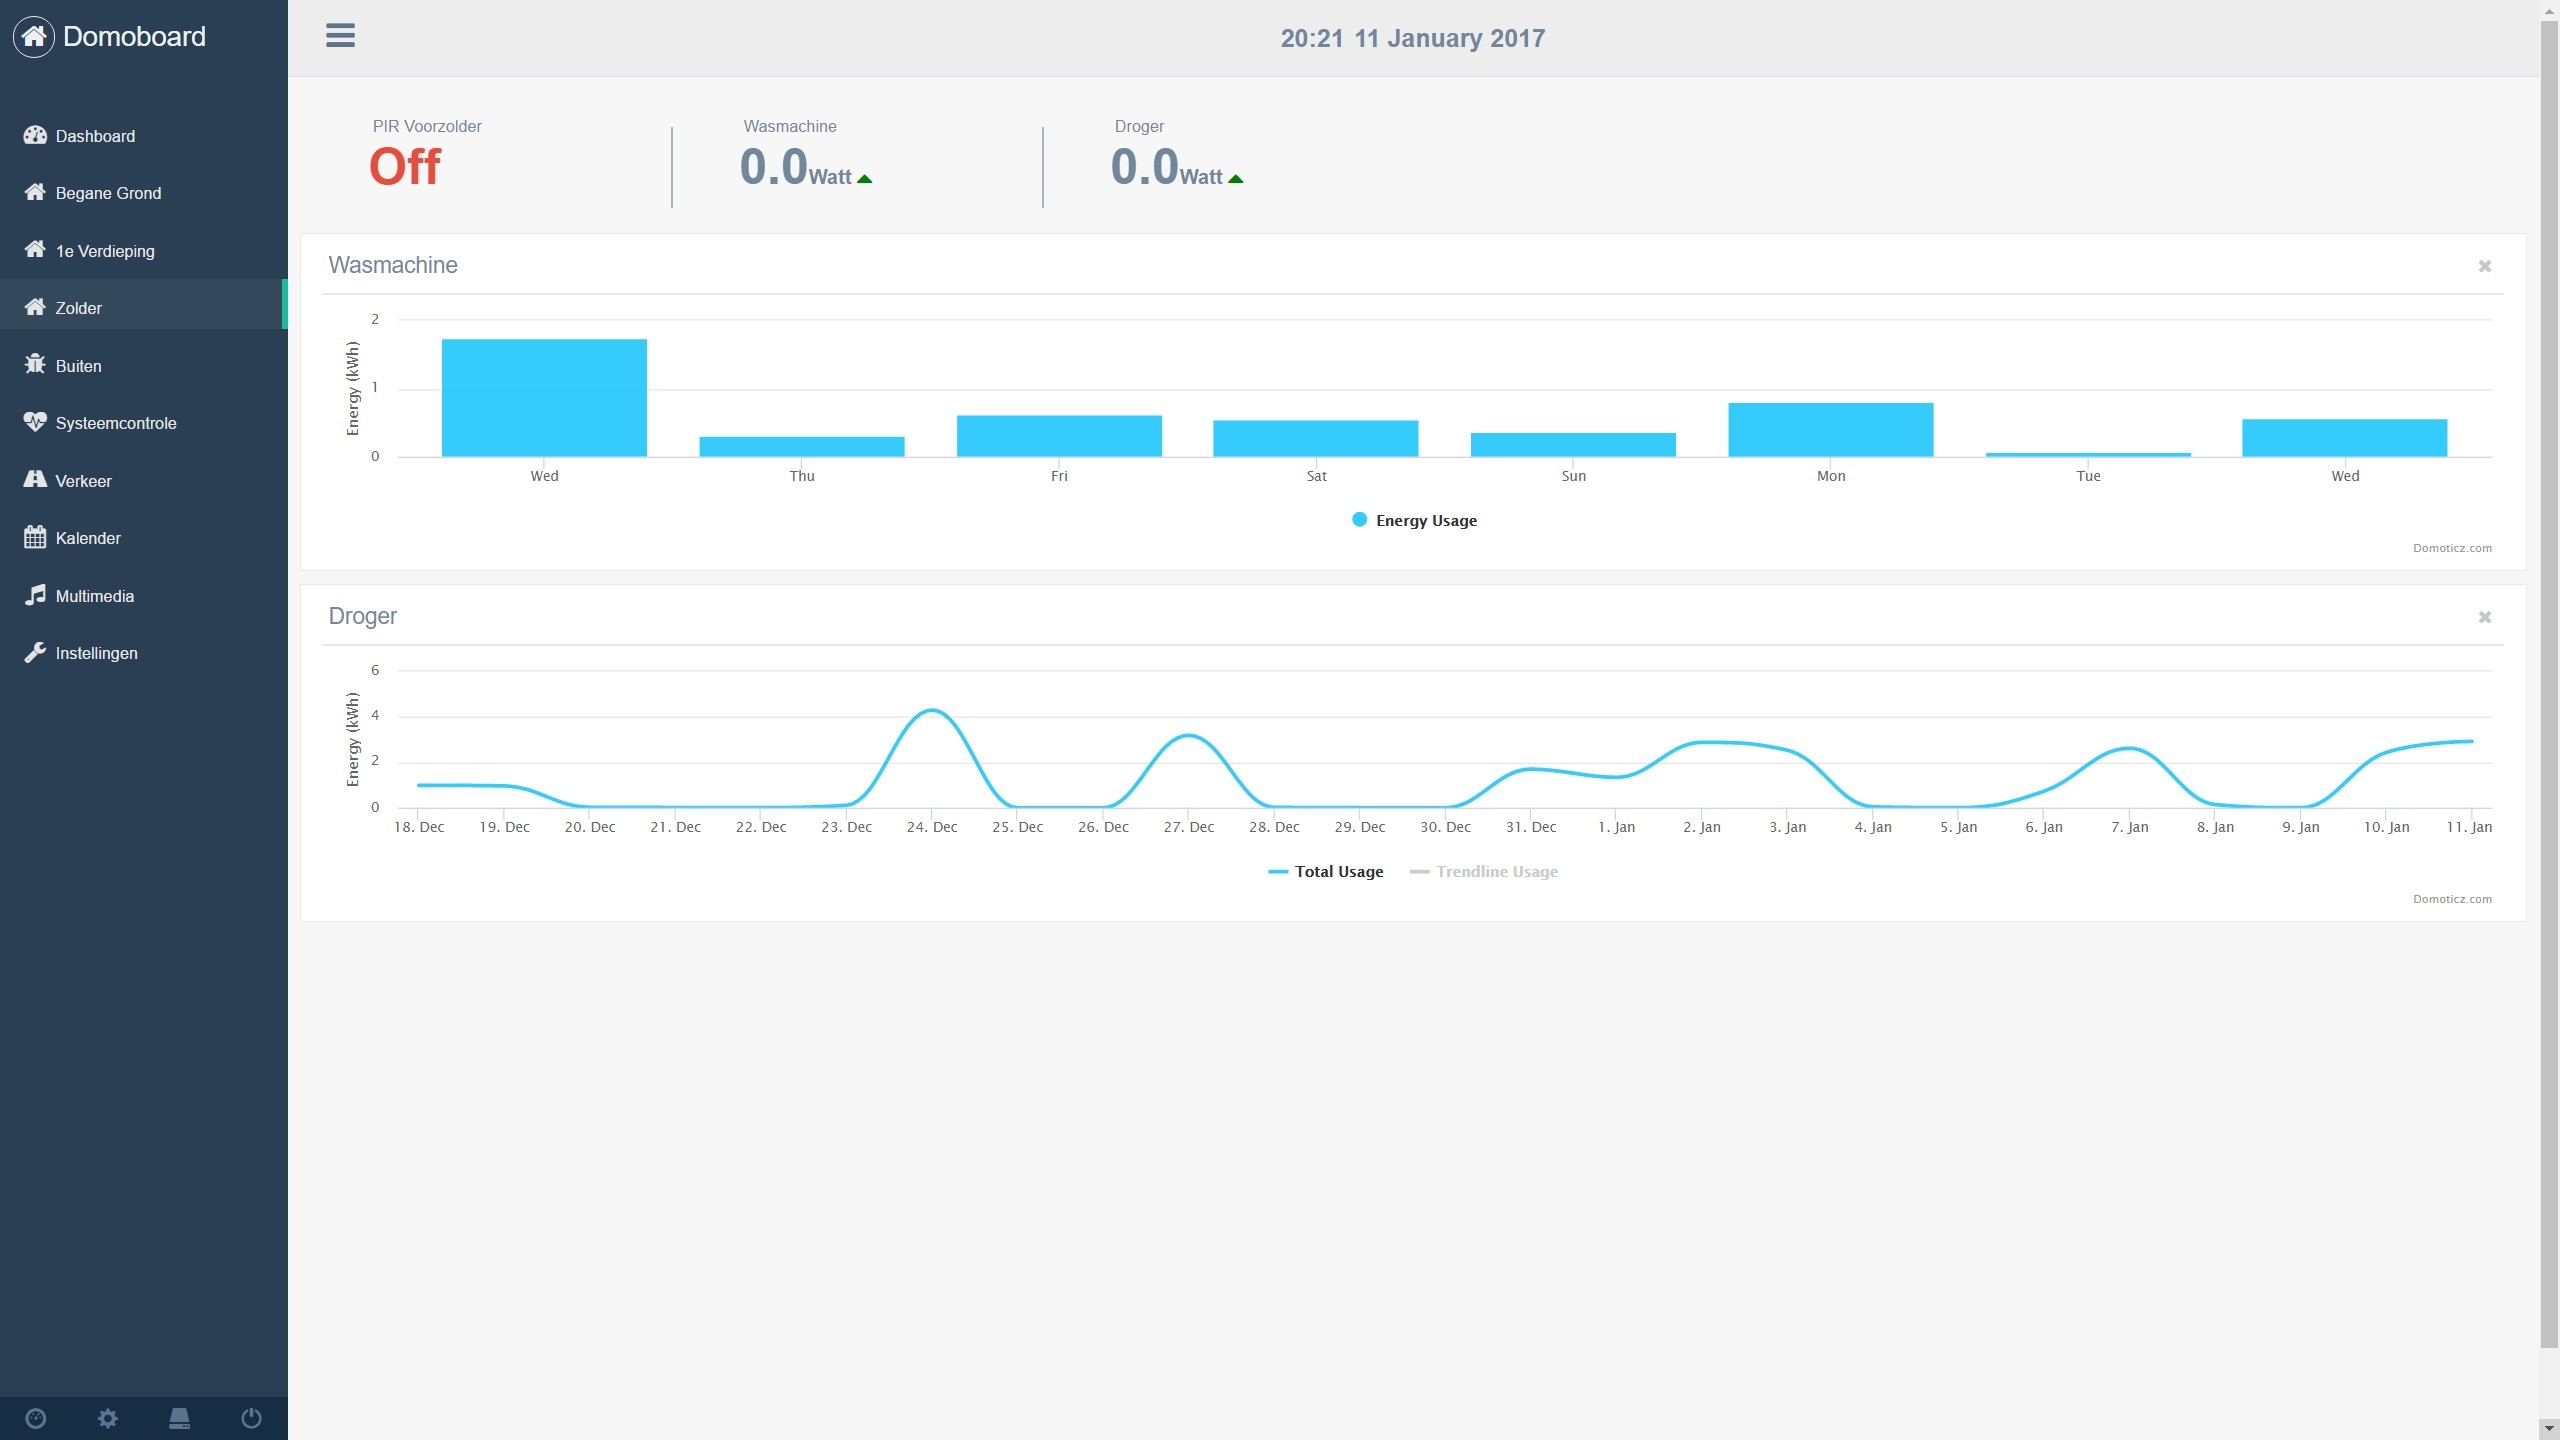Open the Systeemcontrole page
2560x1440 pixels.
coord(142,423)
